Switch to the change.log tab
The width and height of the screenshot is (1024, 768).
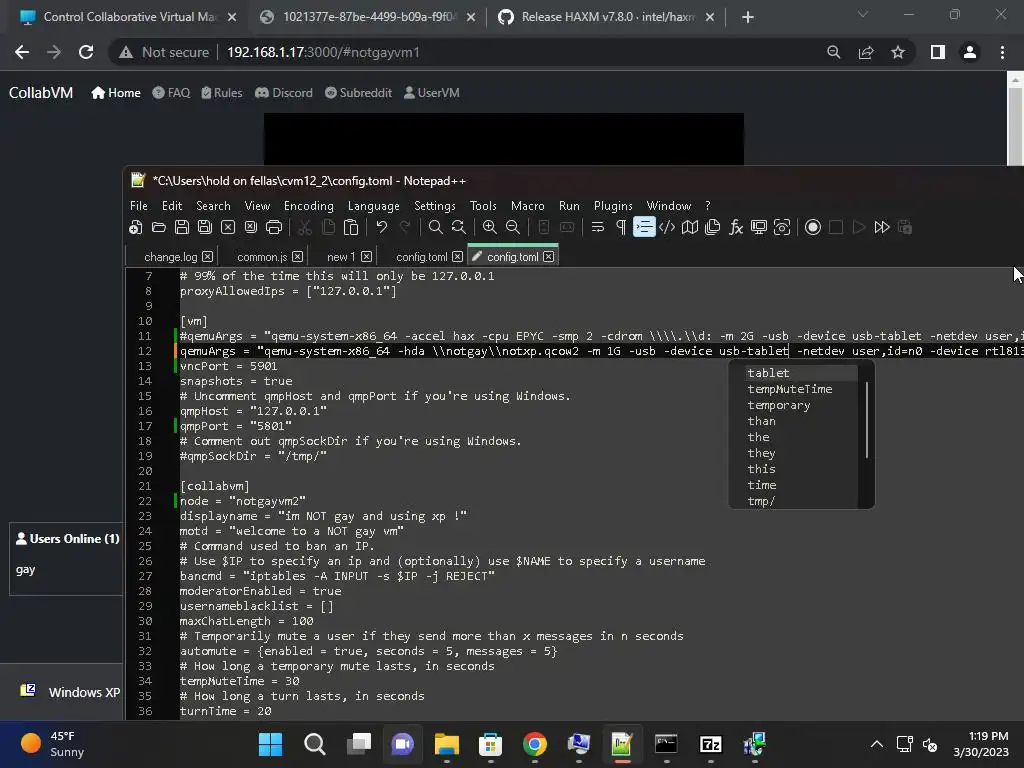[x=170, y=257]
